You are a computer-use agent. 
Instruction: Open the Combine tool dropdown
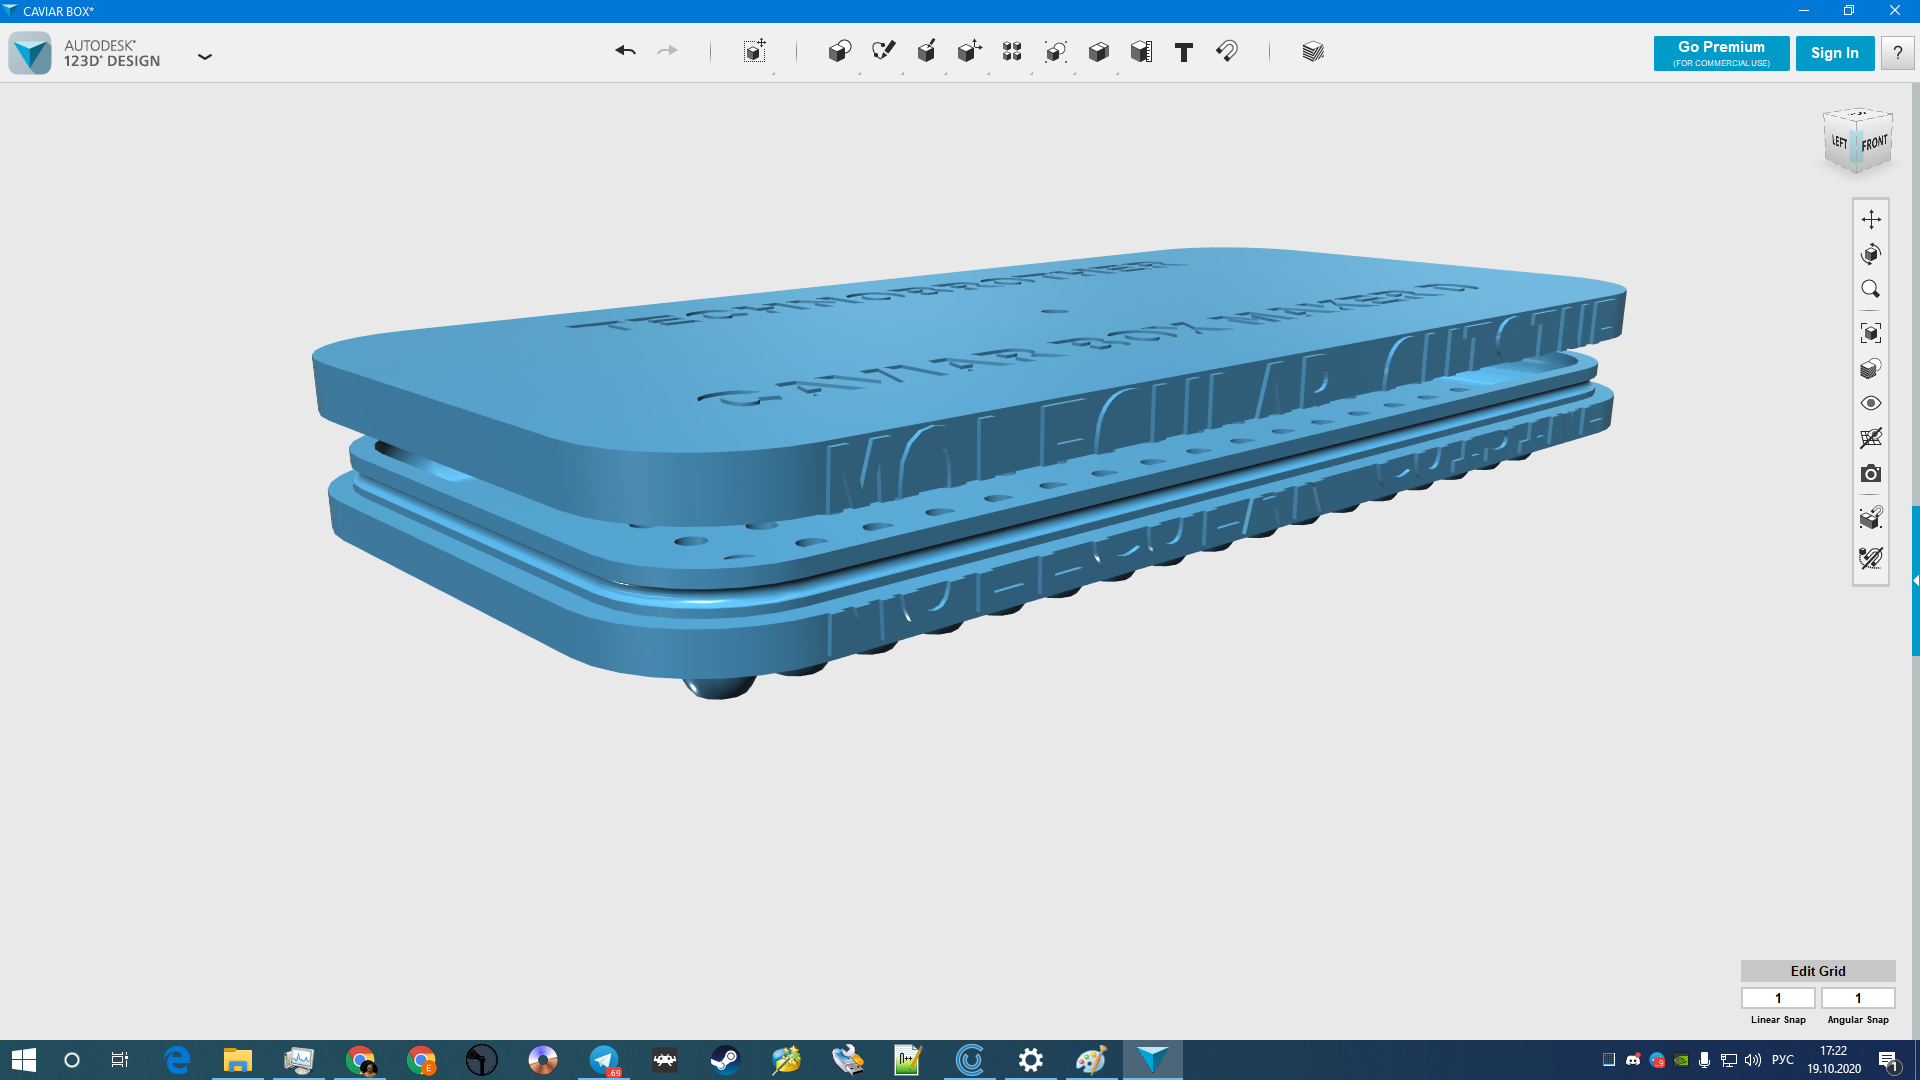click(x=1098, y=52)
